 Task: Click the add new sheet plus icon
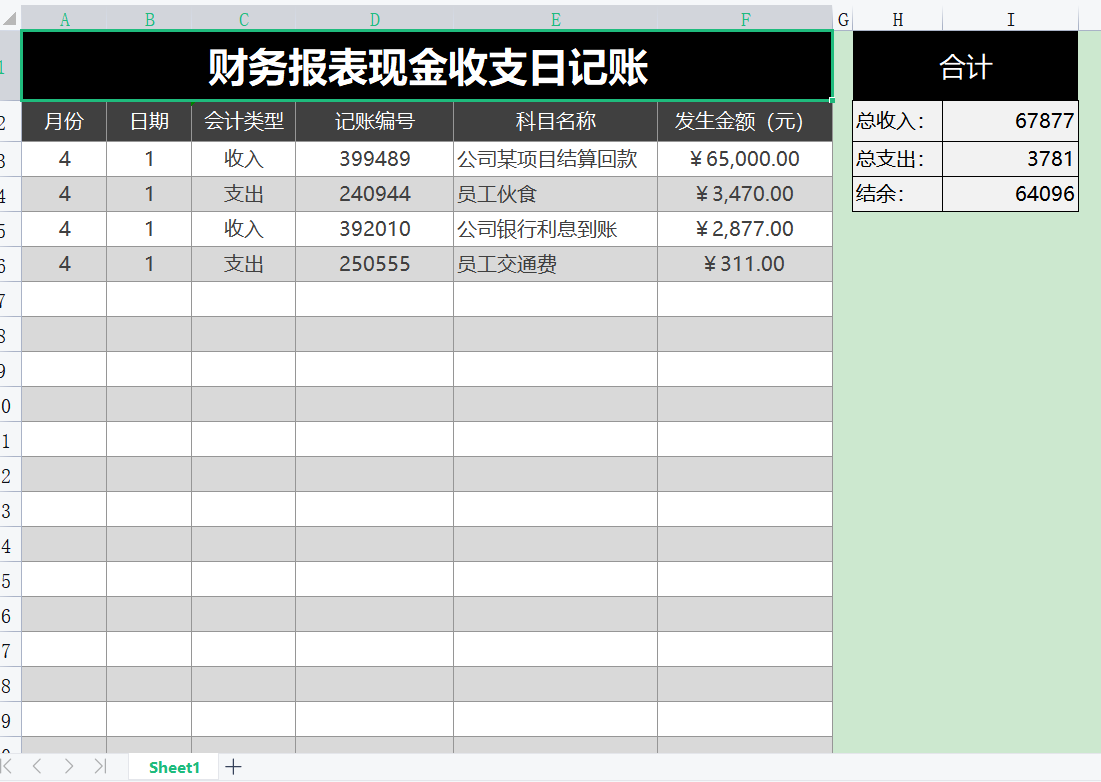[x=233, y=767]
